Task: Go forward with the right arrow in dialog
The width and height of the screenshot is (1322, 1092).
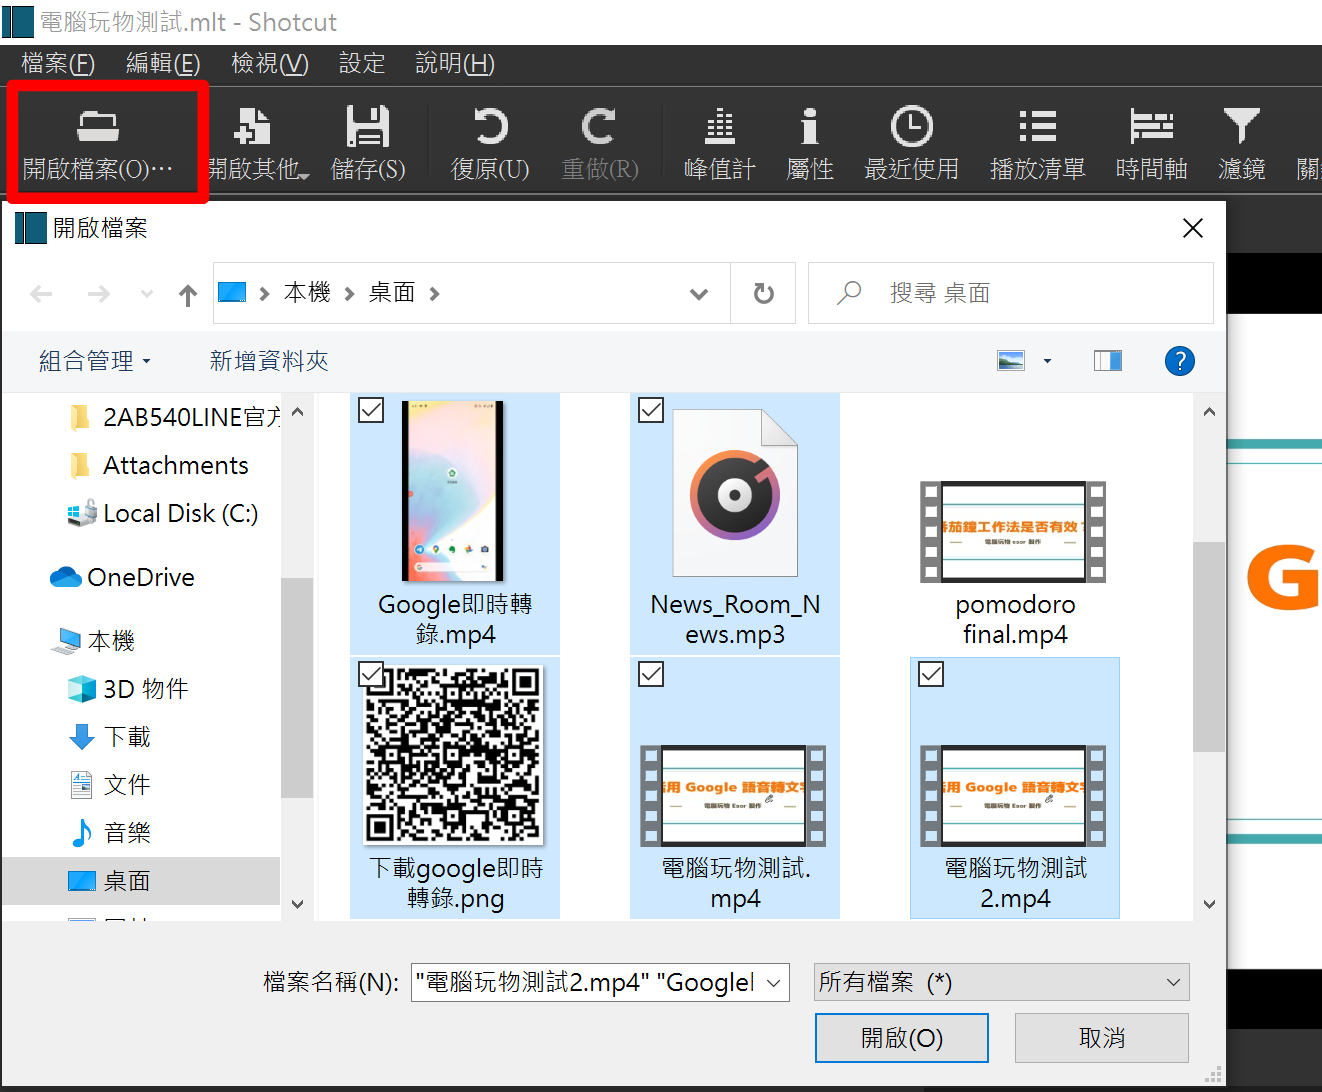Action: tap(98, 294)
